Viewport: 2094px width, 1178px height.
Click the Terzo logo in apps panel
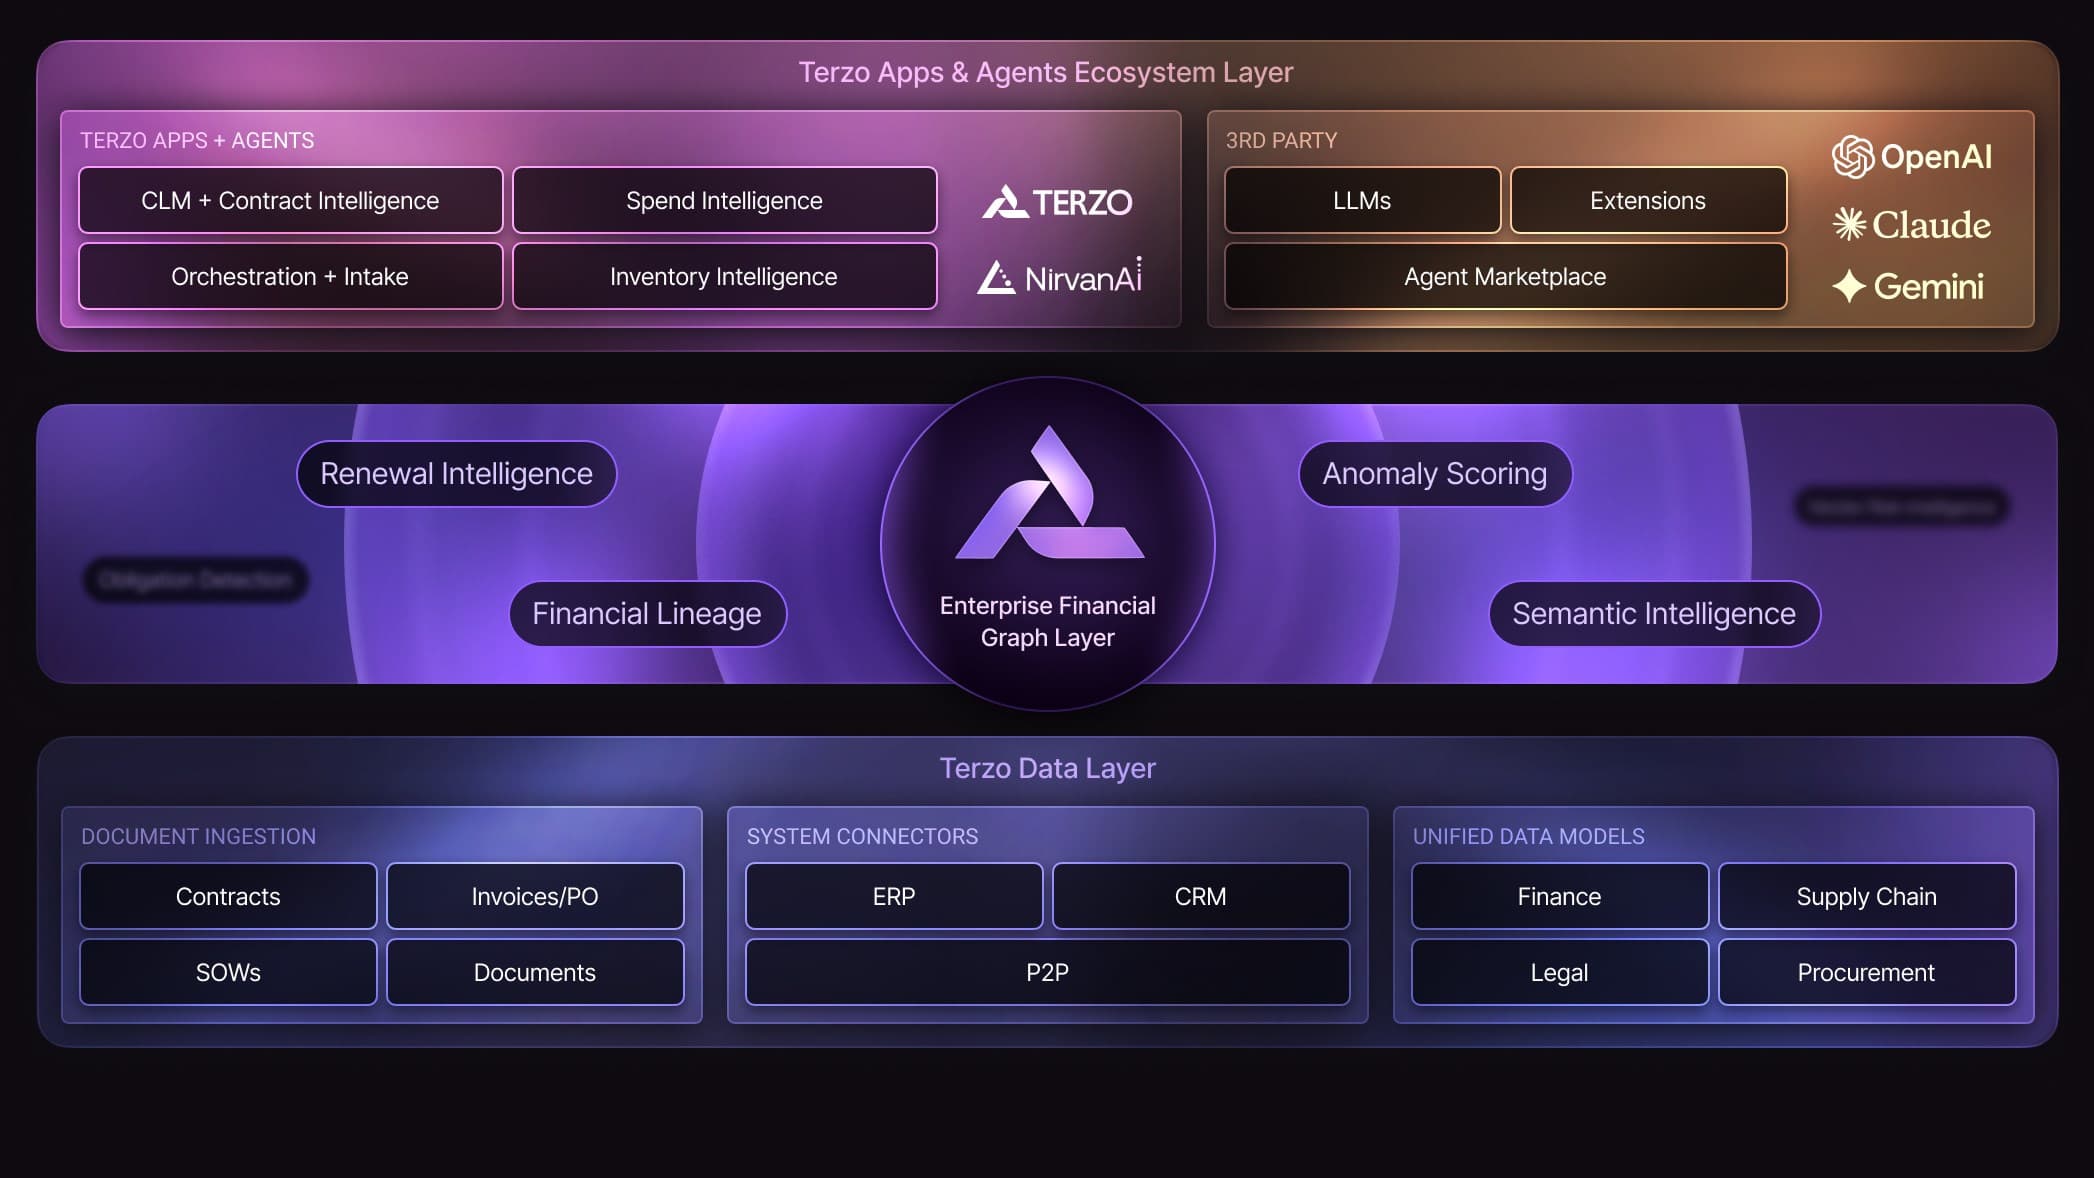click(1057, 202)
